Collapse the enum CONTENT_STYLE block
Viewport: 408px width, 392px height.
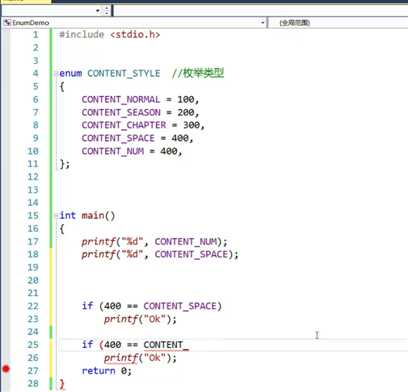click(56, 74)
